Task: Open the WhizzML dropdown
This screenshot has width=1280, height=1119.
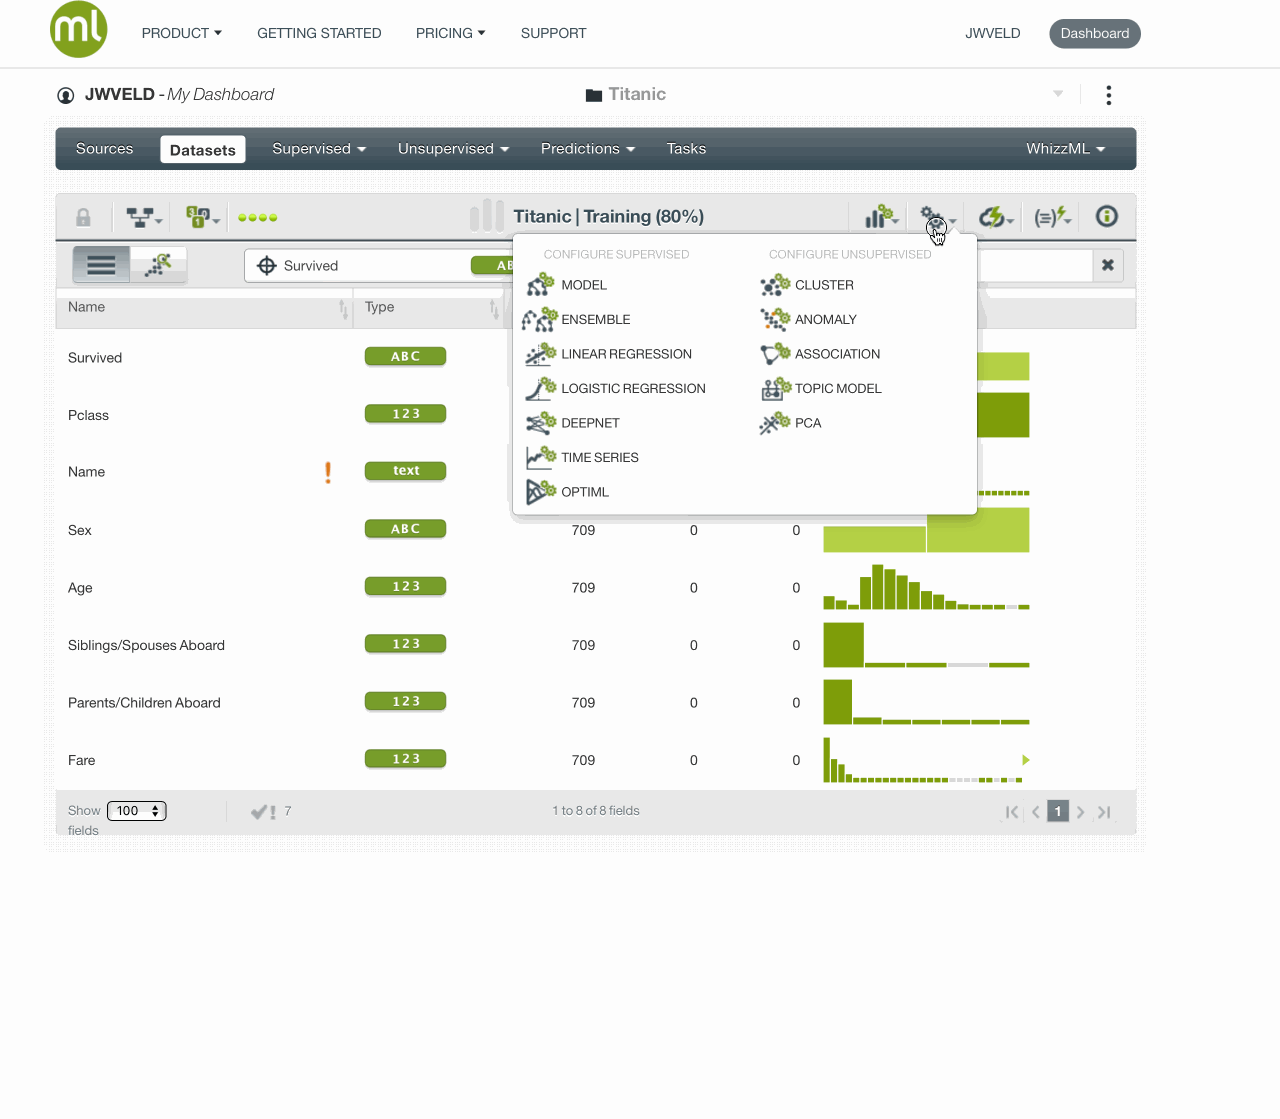Action: (x=1065, y=149)
